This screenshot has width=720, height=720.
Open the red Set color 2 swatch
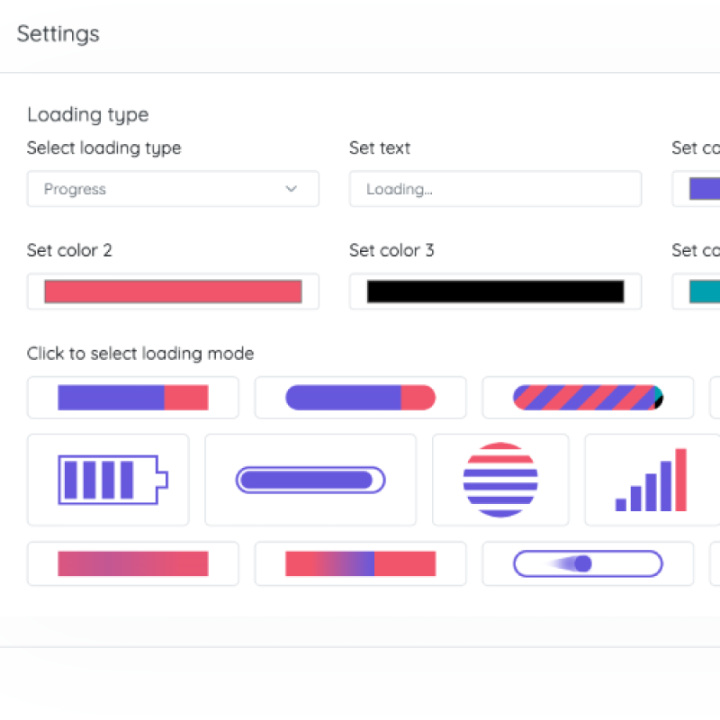173,292
